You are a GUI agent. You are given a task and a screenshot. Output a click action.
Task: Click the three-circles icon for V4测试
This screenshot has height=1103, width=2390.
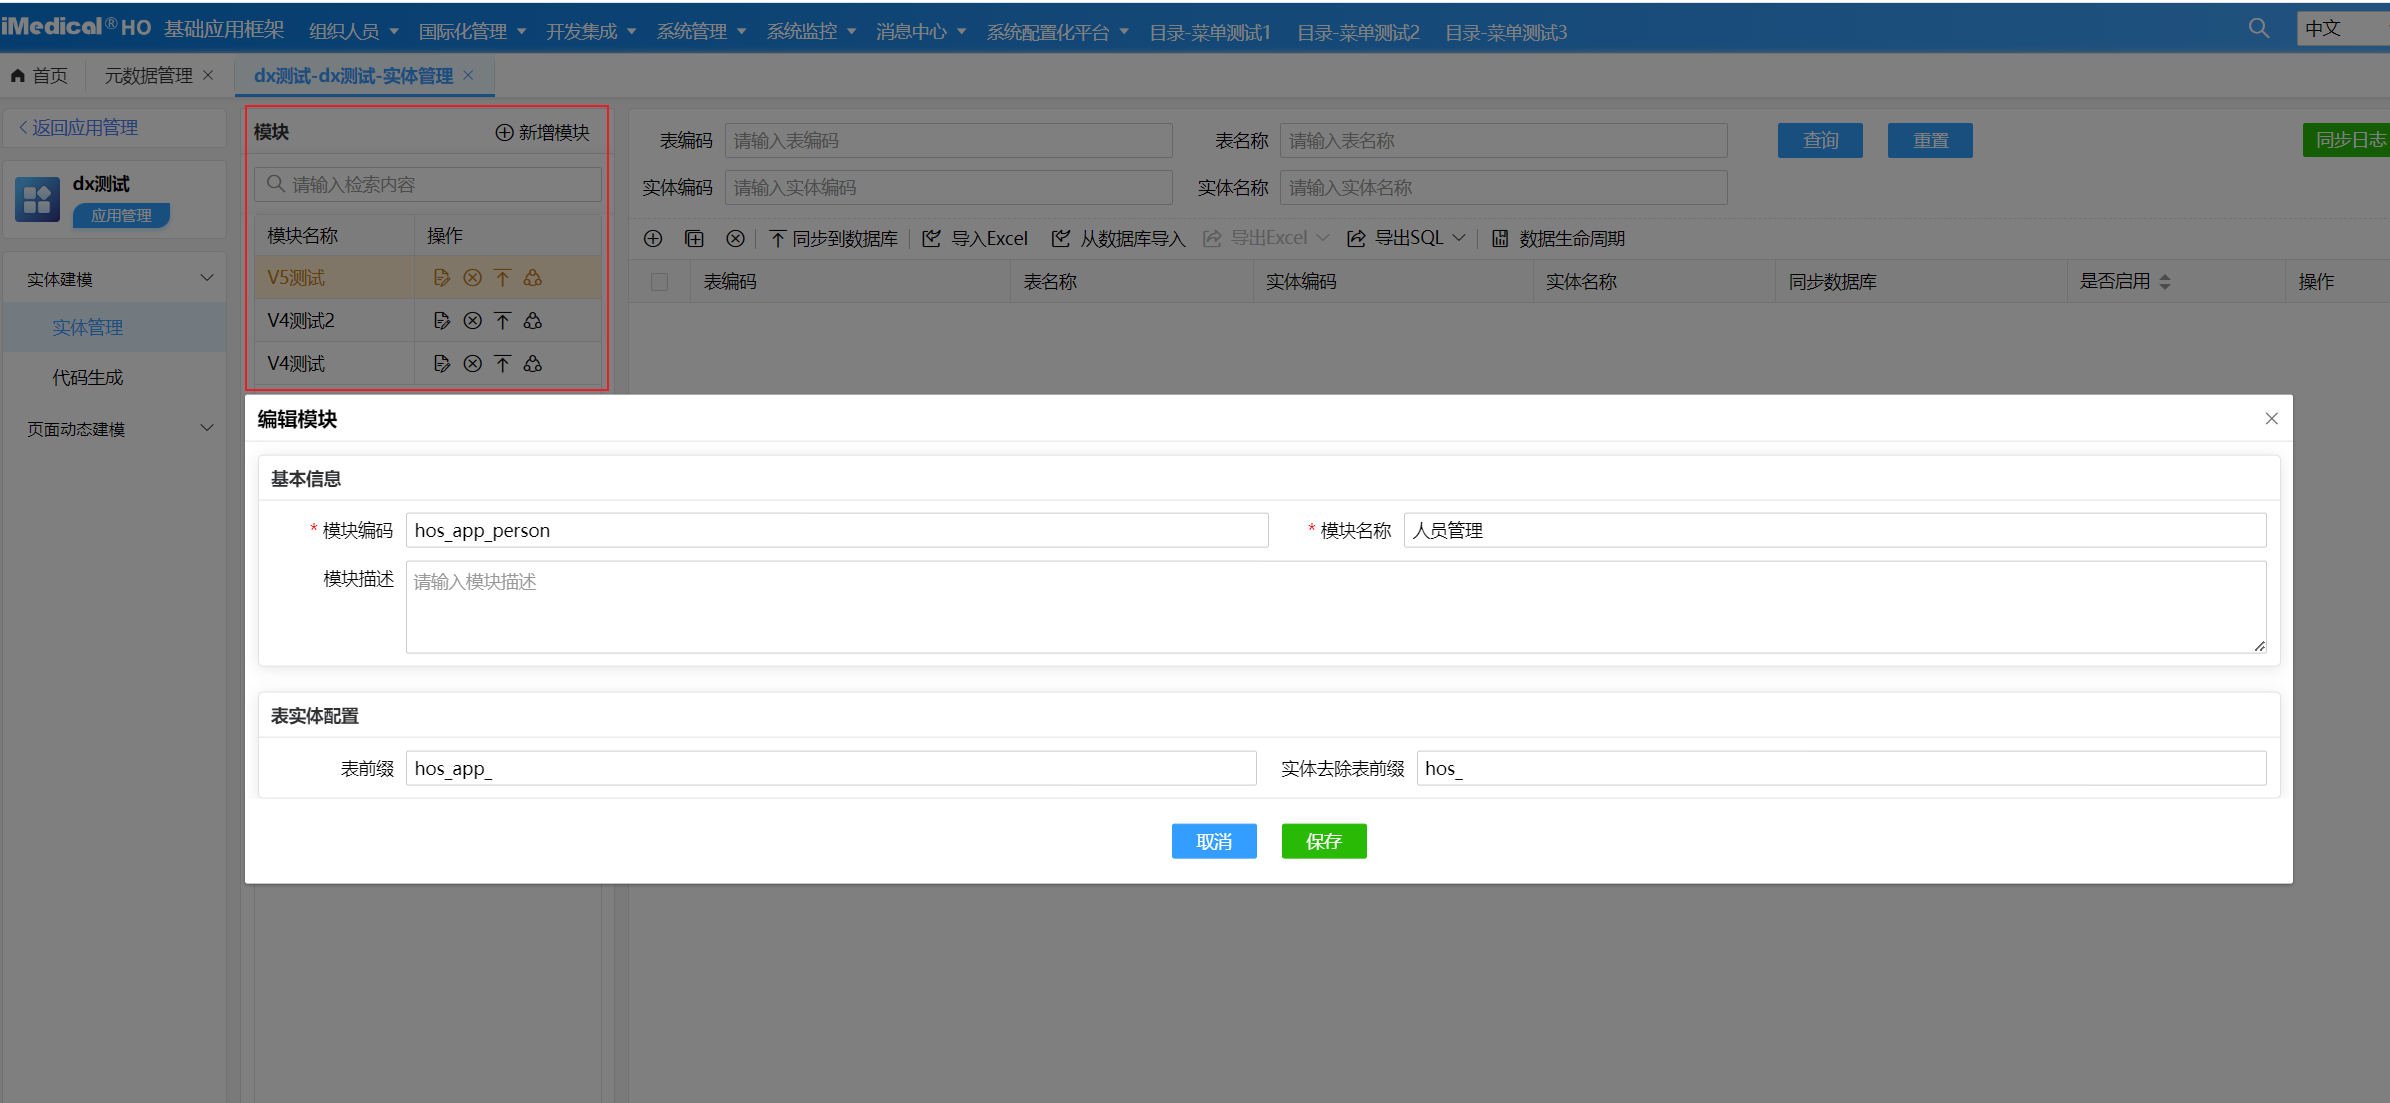pos(533,364)
